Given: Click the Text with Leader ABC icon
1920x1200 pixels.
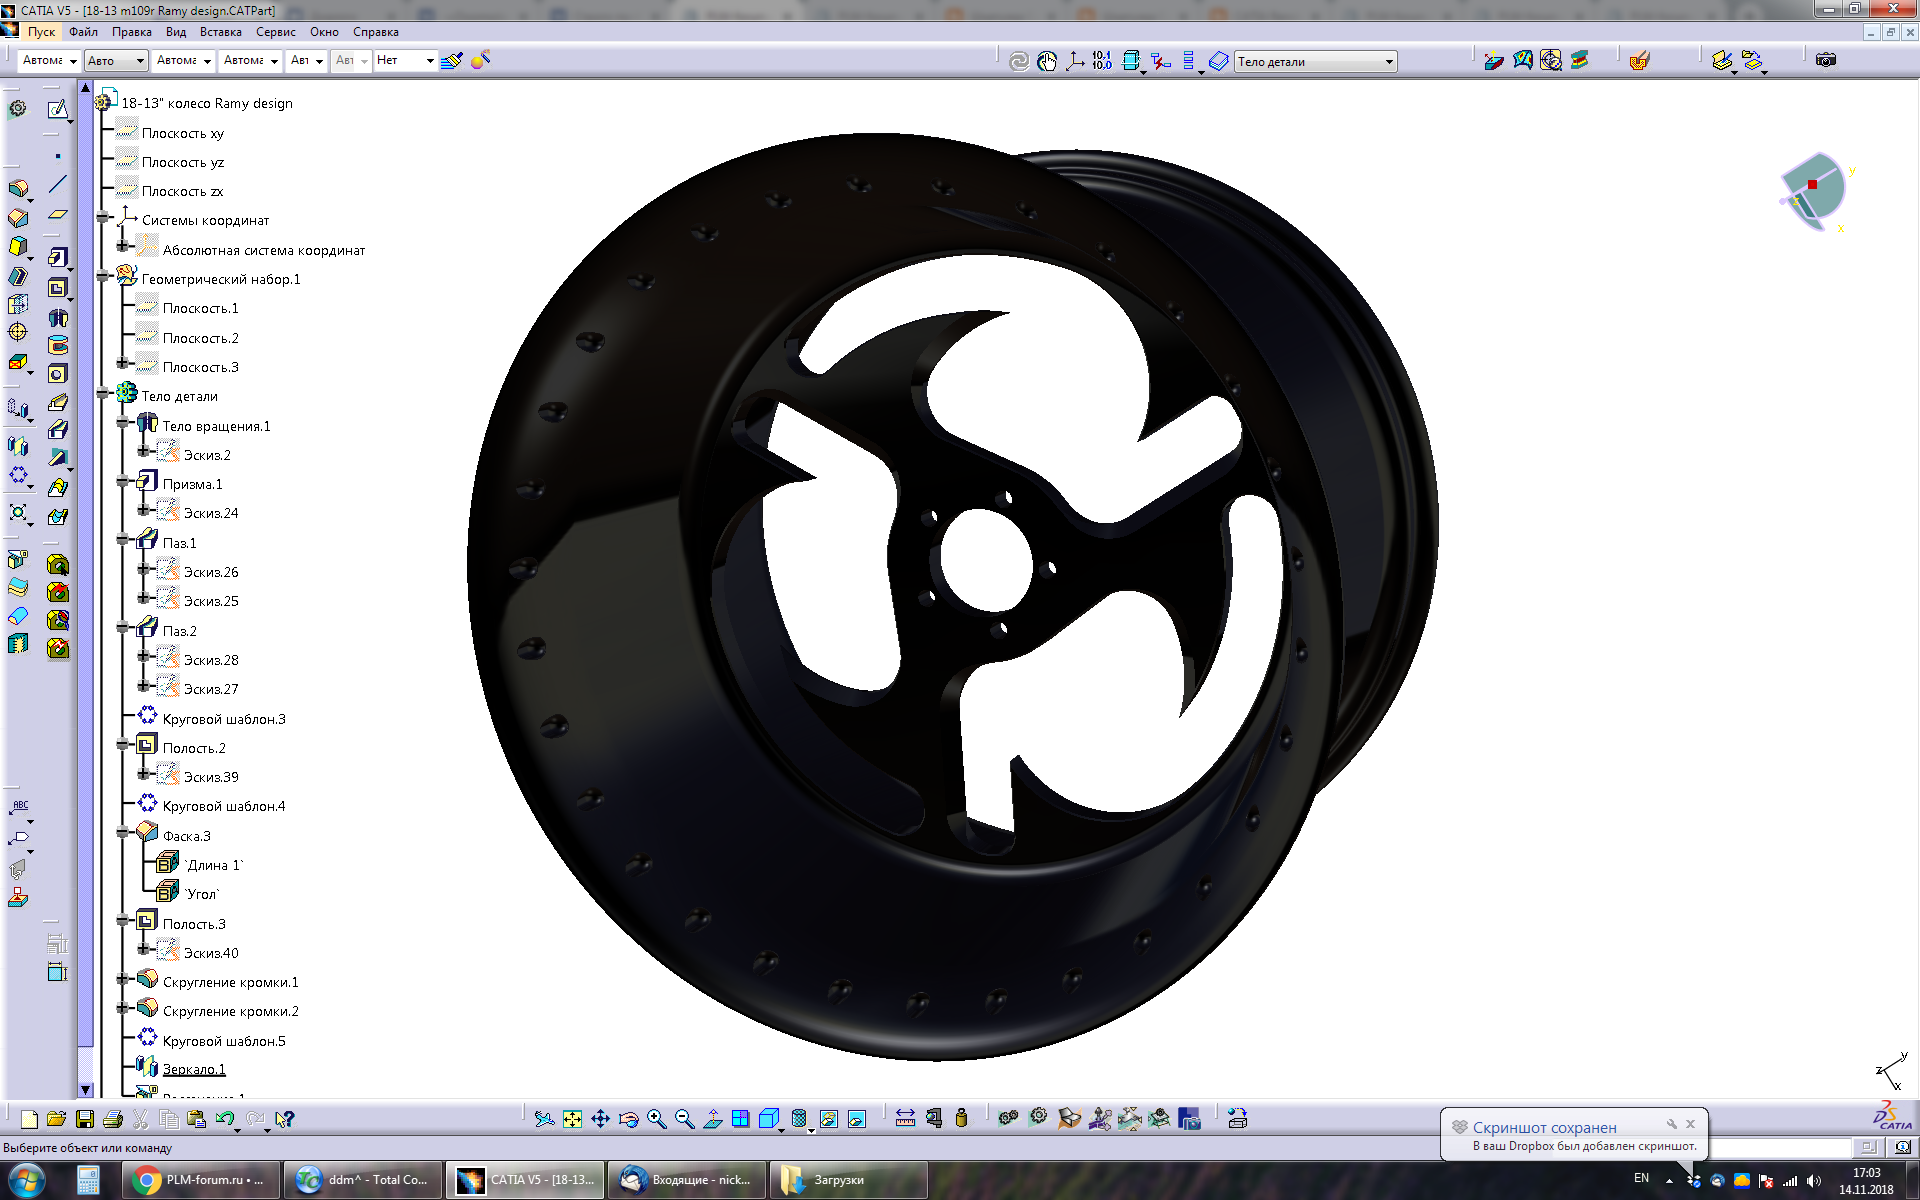Looking at the screenshot, I should 18,808.
